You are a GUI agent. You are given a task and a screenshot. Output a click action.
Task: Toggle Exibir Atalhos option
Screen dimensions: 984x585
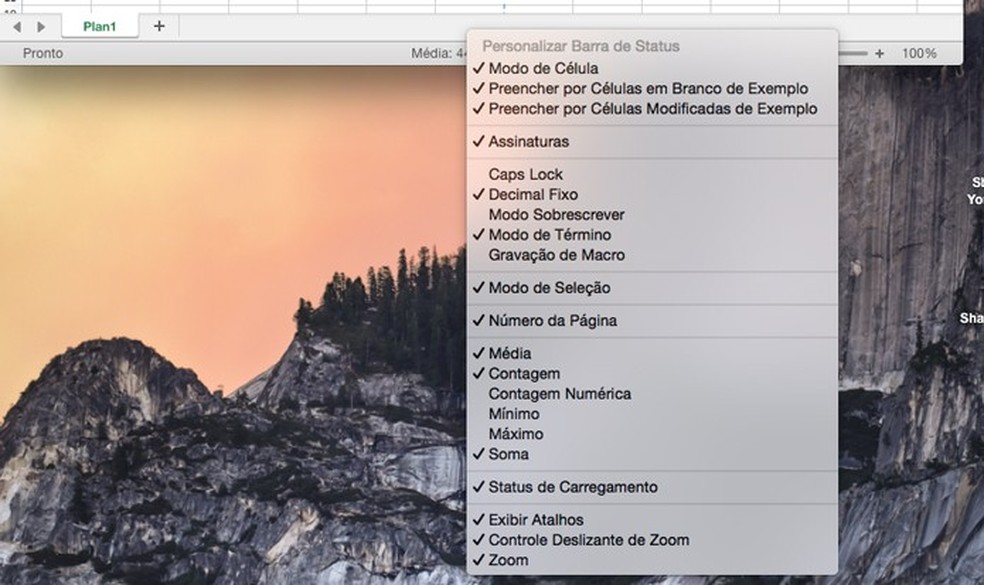652,520
